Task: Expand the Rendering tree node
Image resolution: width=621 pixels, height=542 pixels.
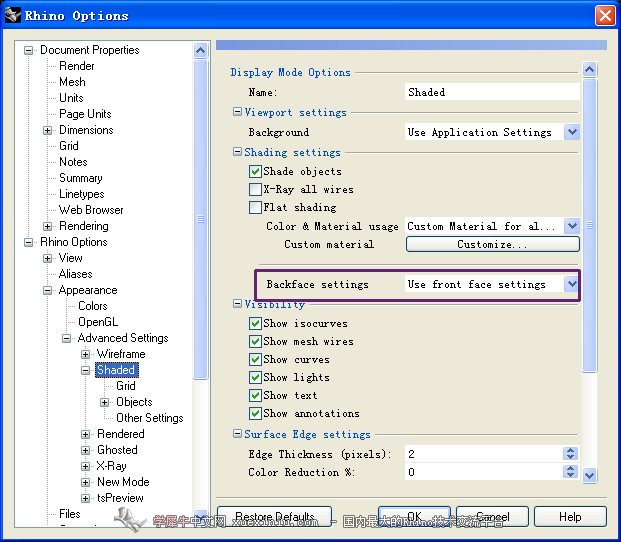Action: click(47, 226)
